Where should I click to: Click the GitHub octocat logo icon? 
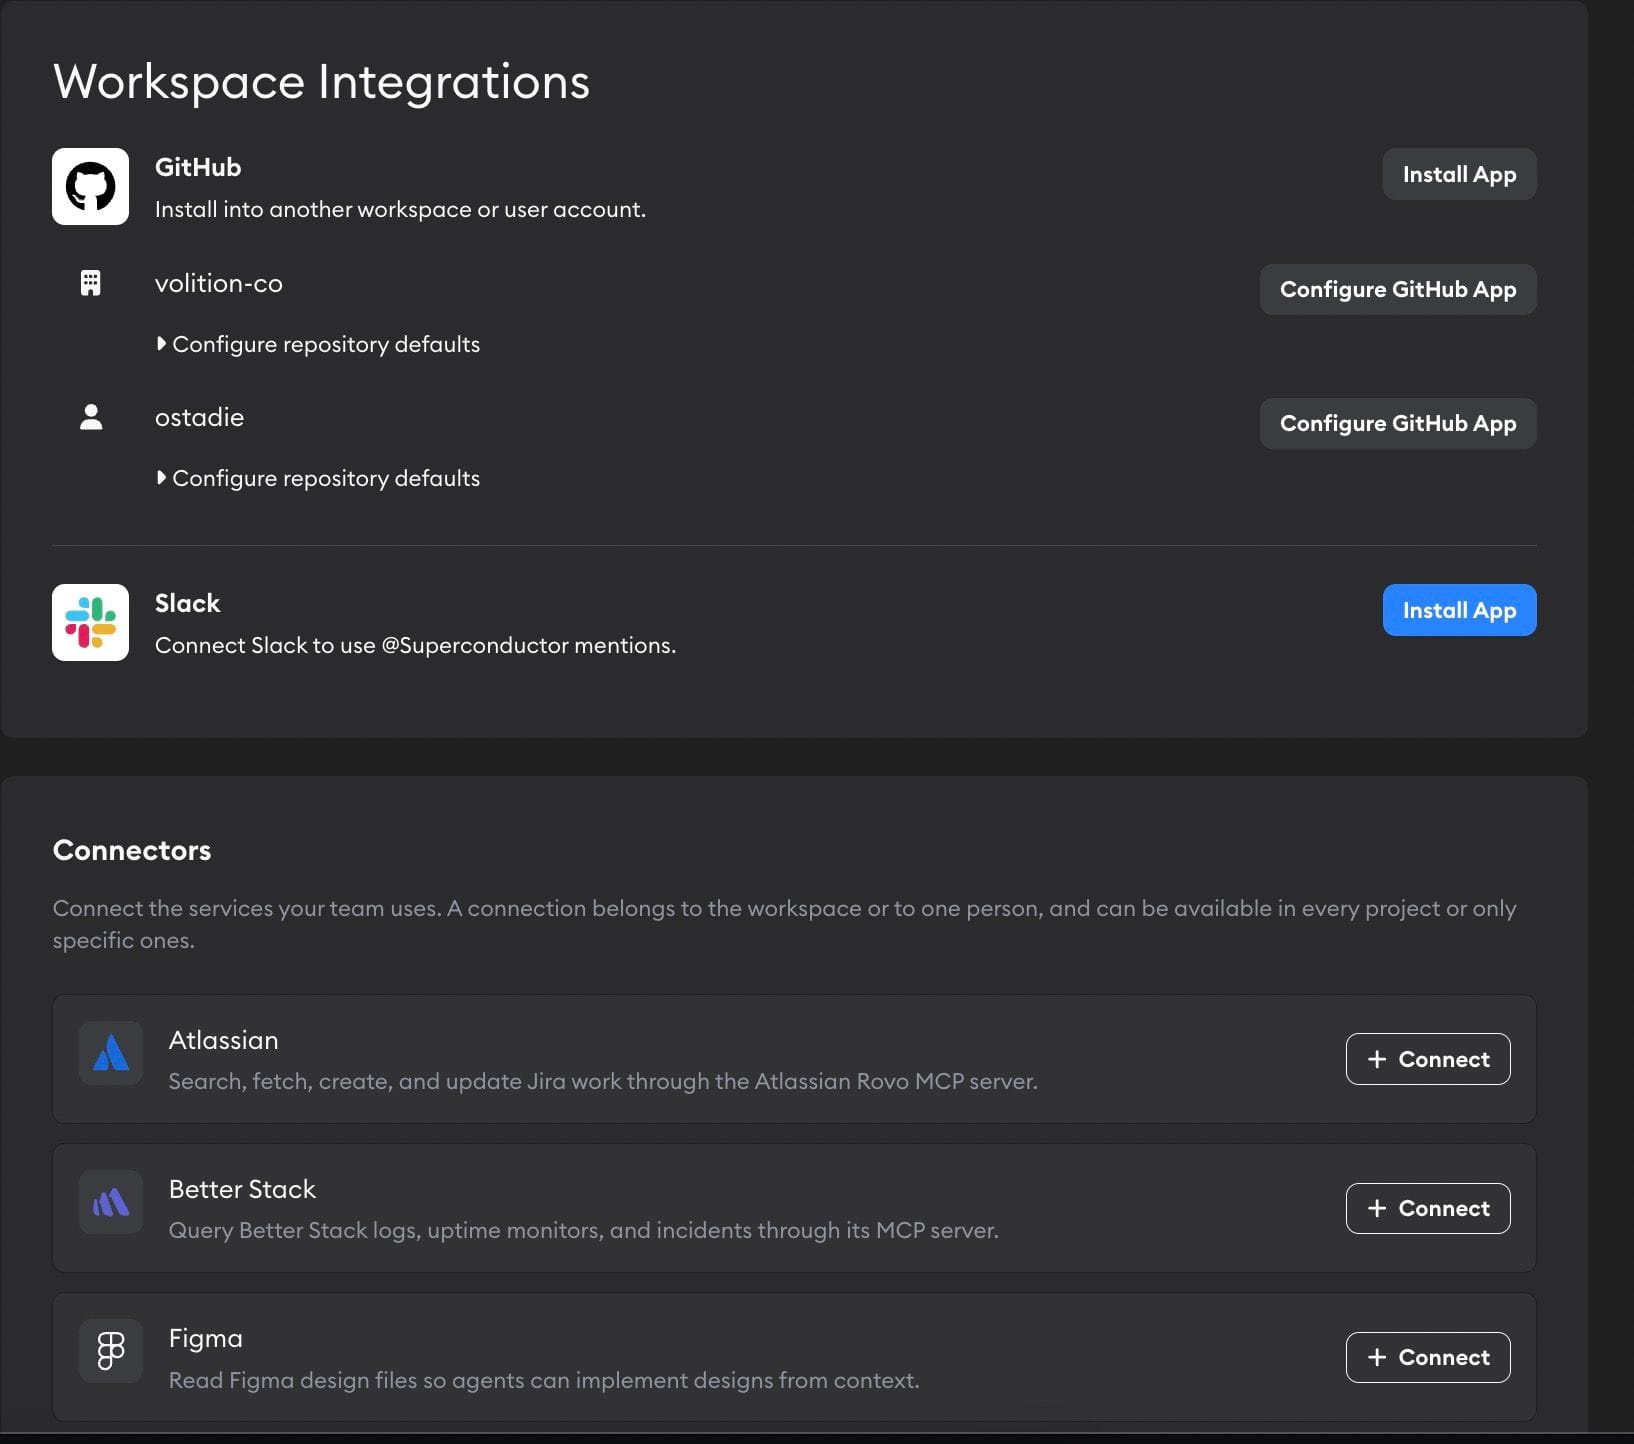[90, 187]
